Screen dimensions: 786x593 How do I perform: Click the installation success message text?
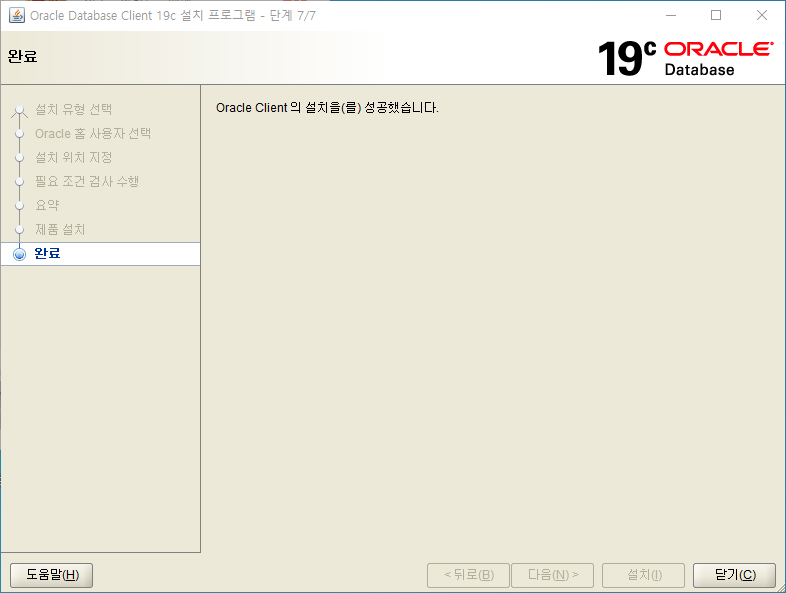pyautogui.click(x=327, y=108)
